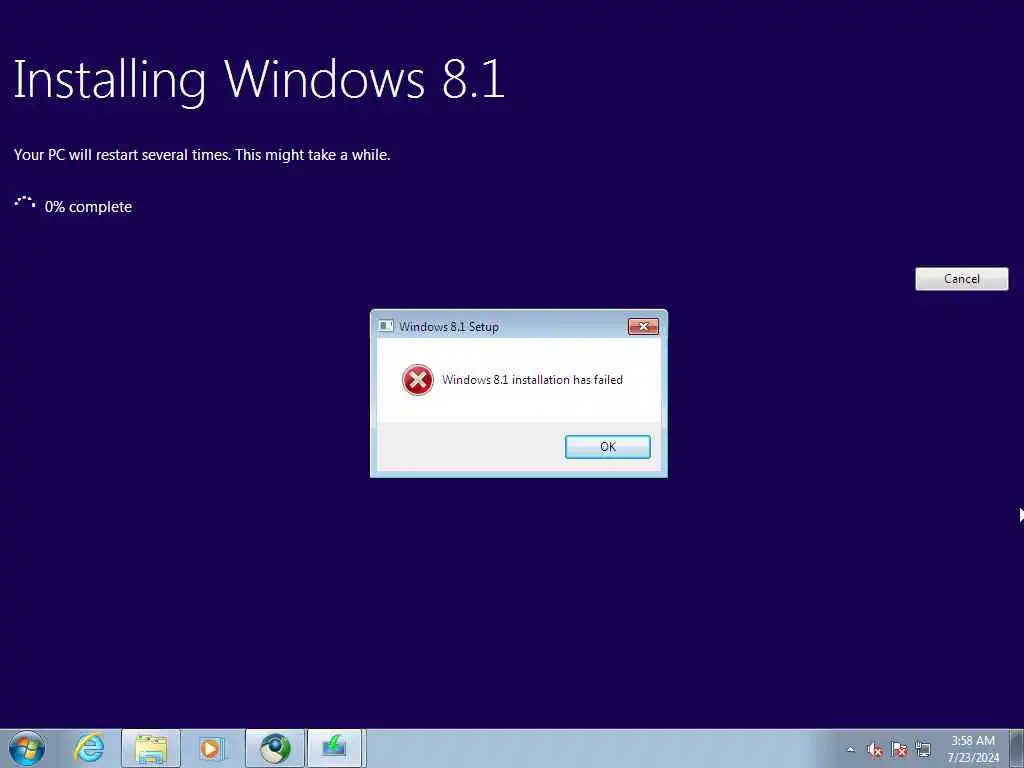
Task: Click the 'Your PC will restart' text
Action: pos(202,155)
